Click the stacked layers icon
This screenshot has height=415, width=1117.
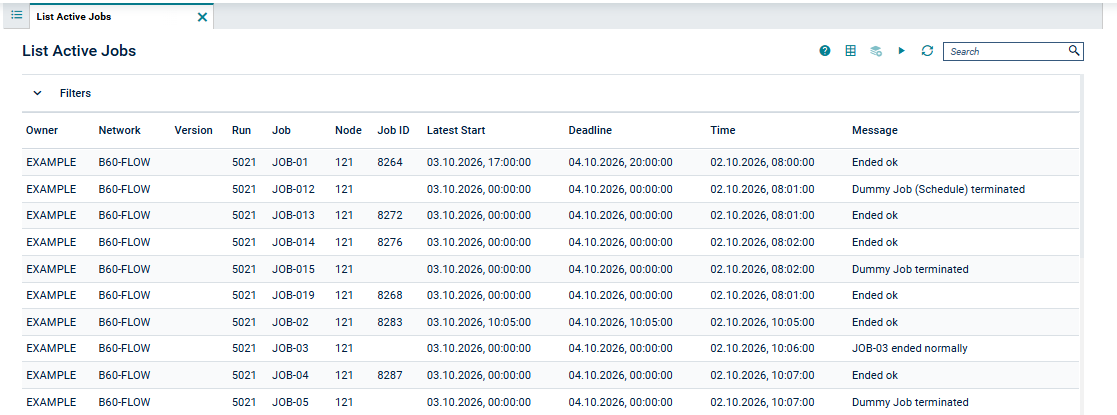click(x=876, y=51)
